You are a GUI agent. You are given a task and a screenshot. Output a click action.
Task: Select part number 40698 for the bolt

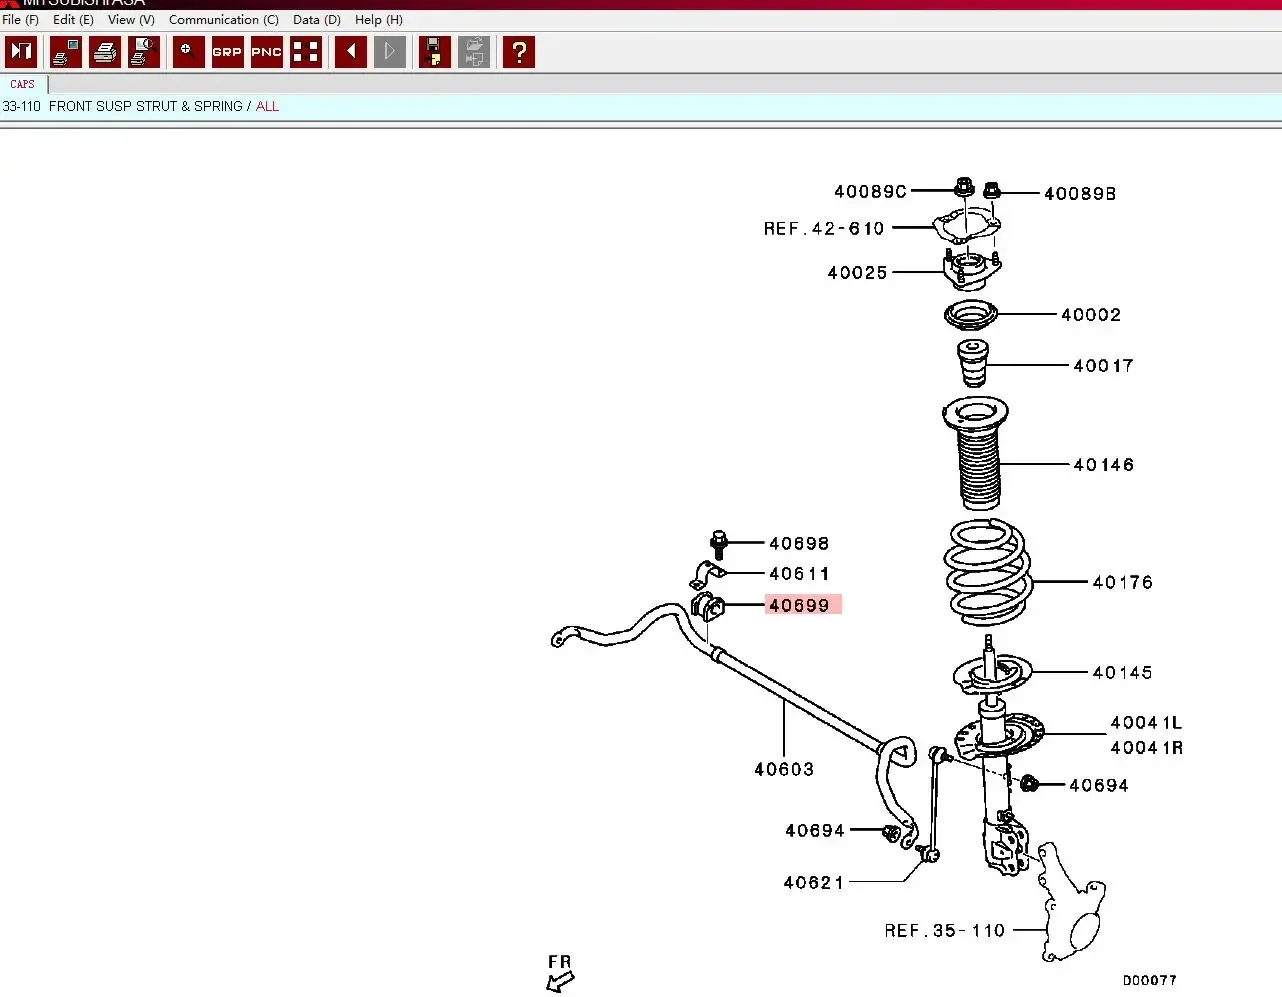tap(799, 544)
